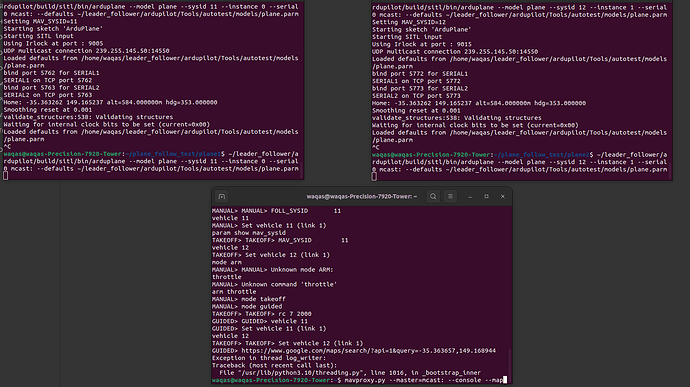Click 'UDP multicast connection' line in left terminal
Screen dimensions: 690x387
[86, 51]
